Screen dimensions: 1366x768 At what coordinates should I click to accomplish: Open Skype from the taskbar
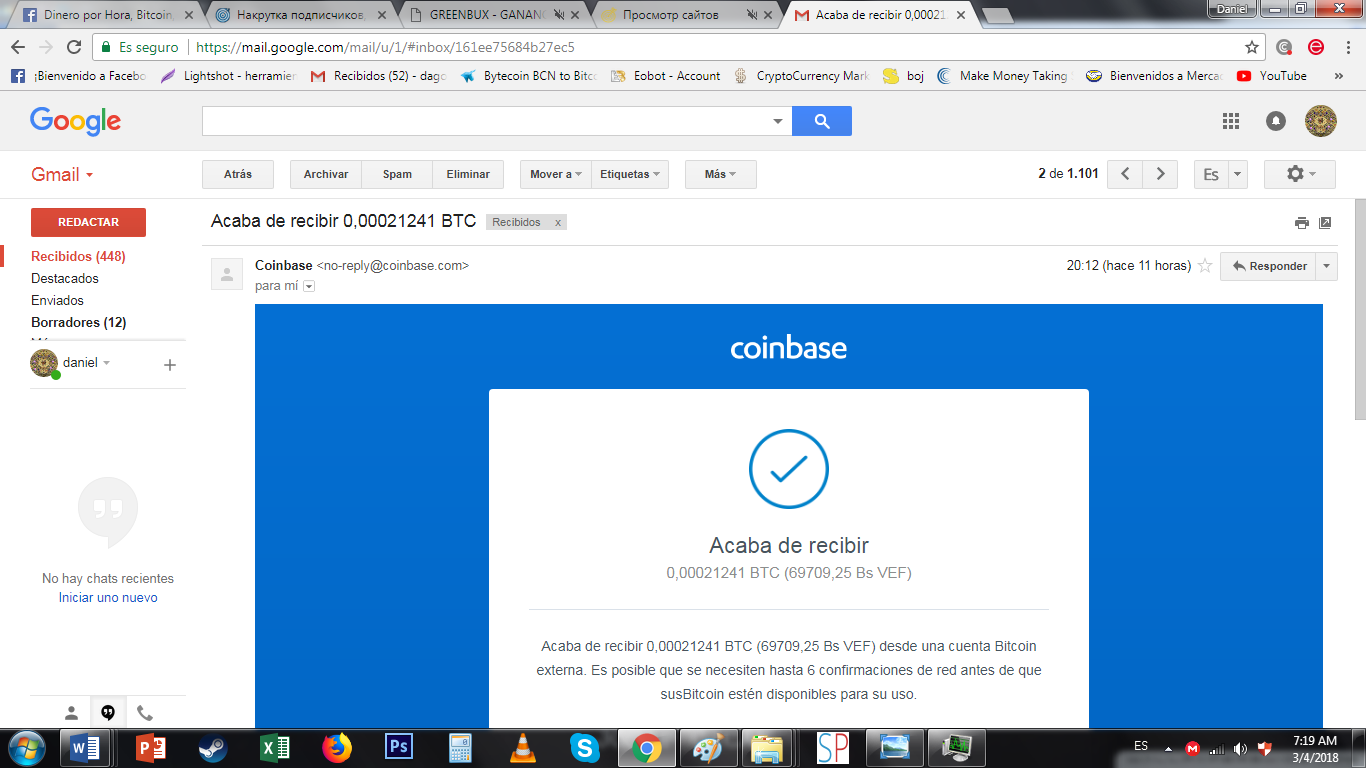tap(584, 748)
